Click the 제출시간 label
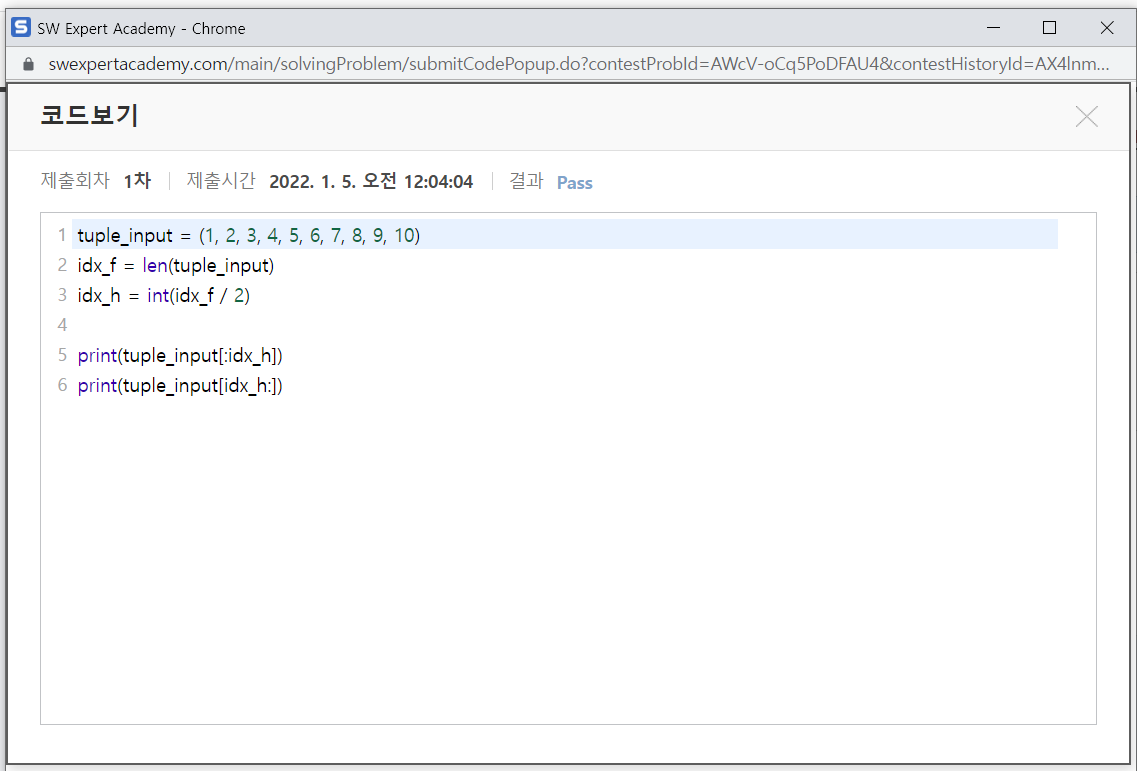1137x771 pixels. point(221,181)
